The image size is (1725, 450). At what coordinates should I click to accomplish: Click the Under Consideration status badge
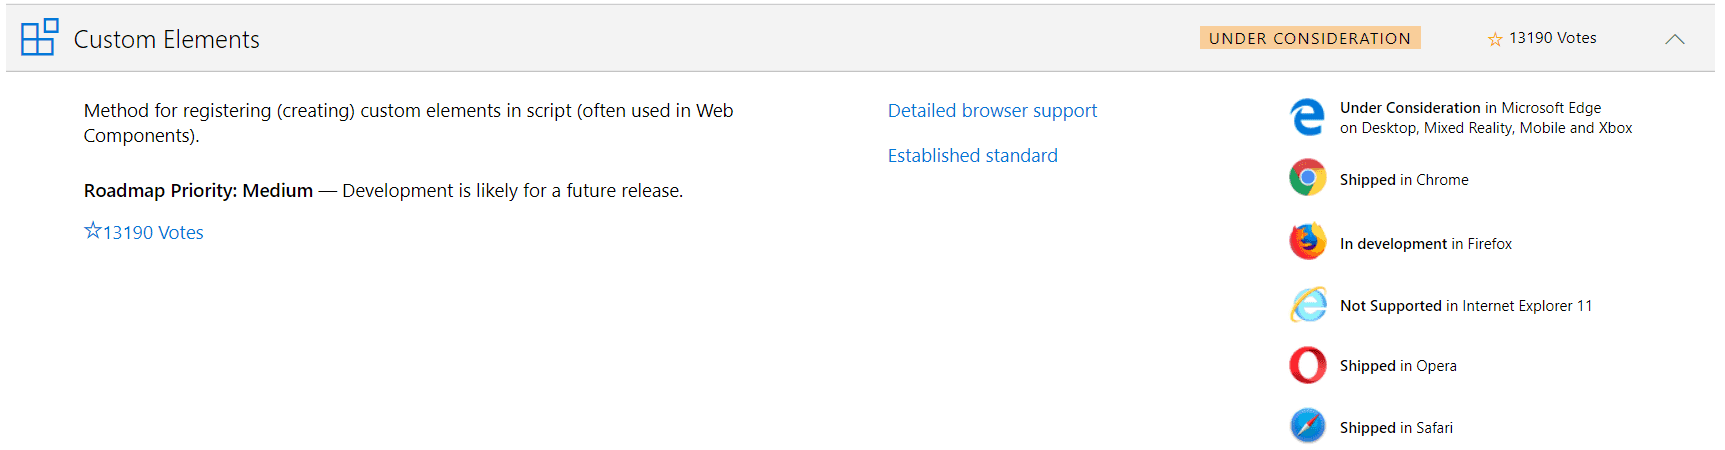point(1309,38)
